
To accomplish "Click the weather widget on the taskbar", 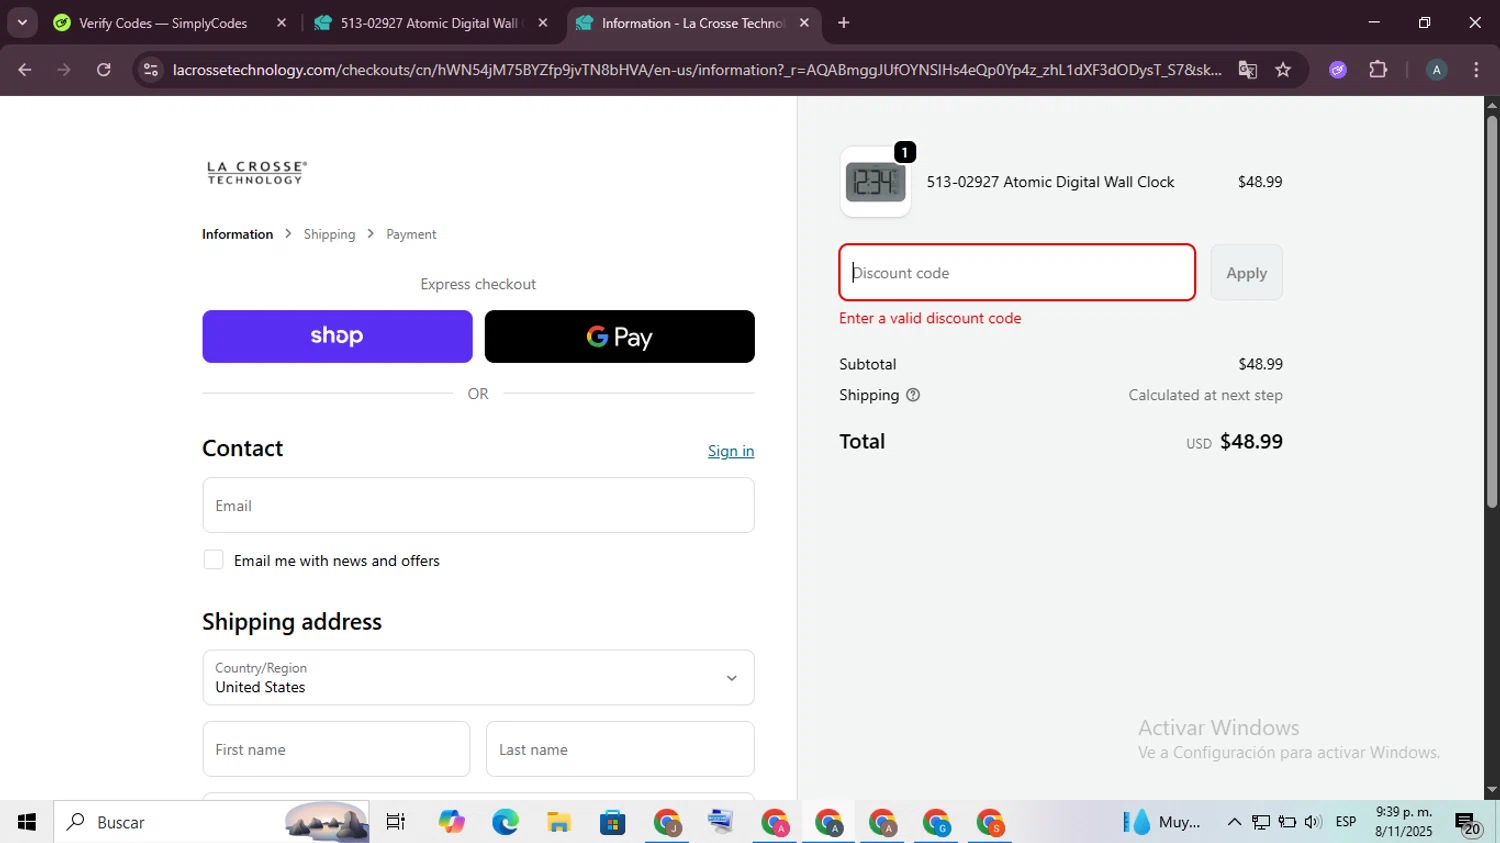I will pos(1162,822).
